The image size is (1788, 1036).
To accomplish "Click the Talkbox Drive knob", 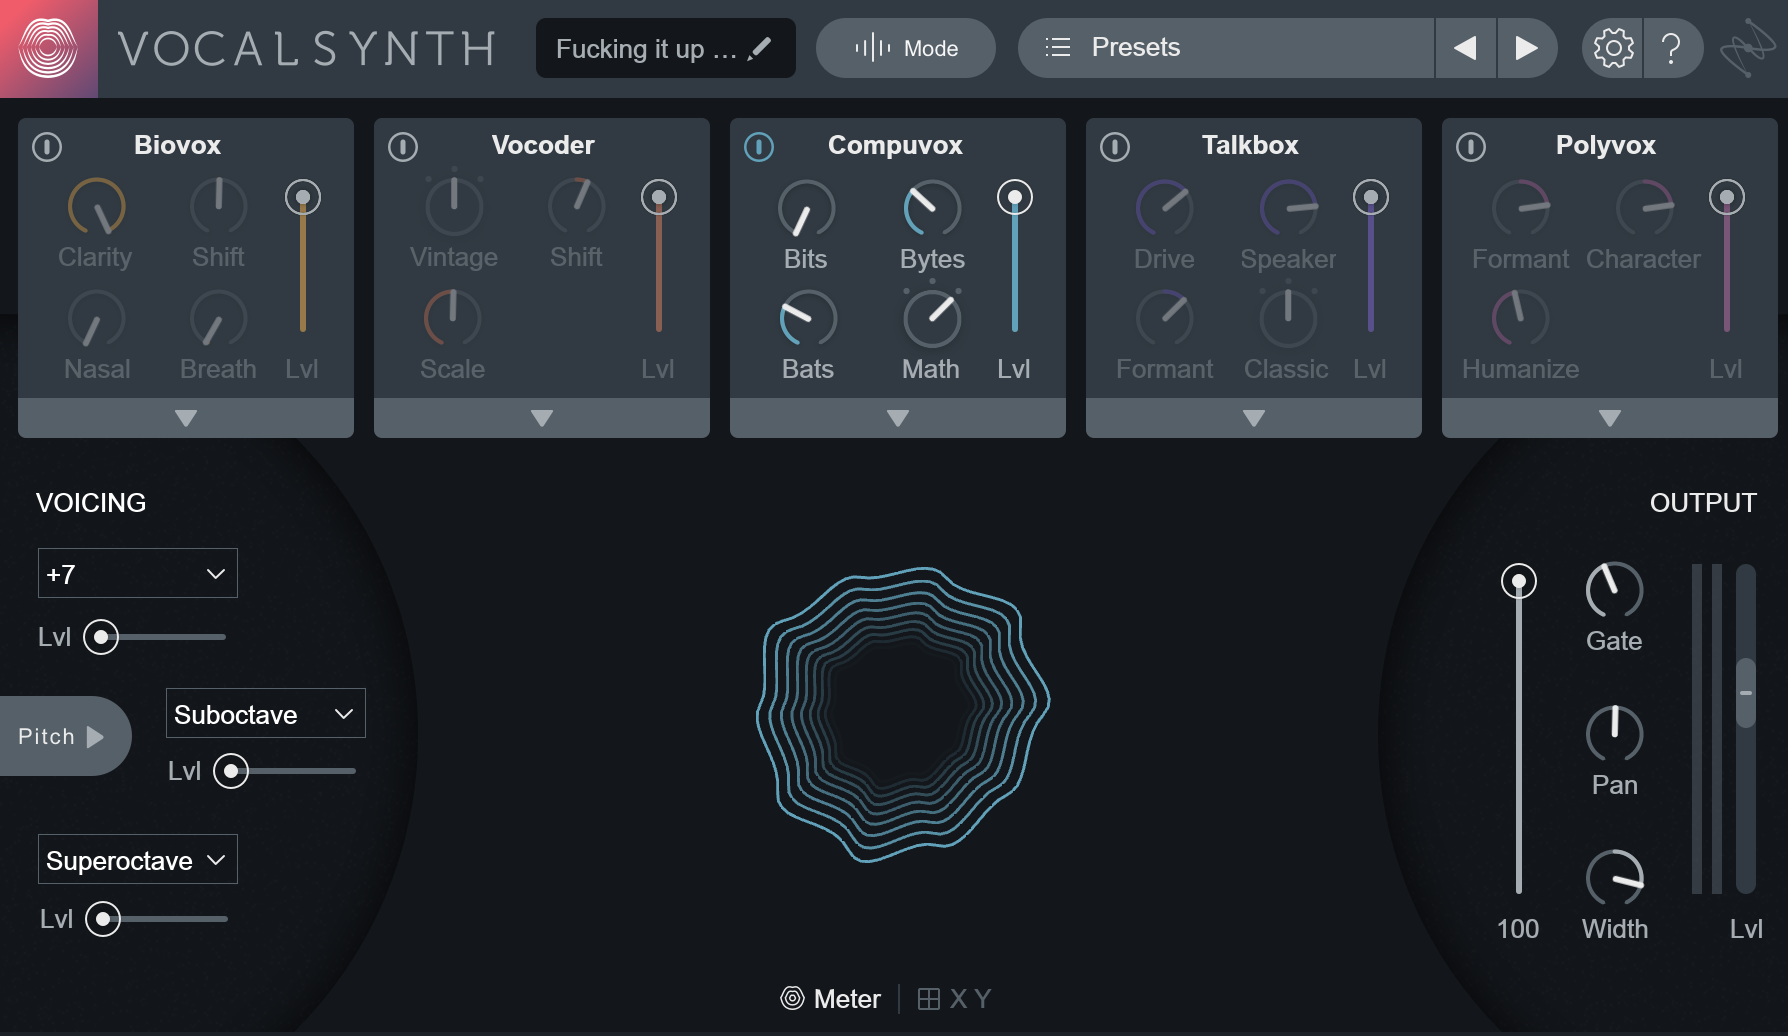I will click(1164, 209).
